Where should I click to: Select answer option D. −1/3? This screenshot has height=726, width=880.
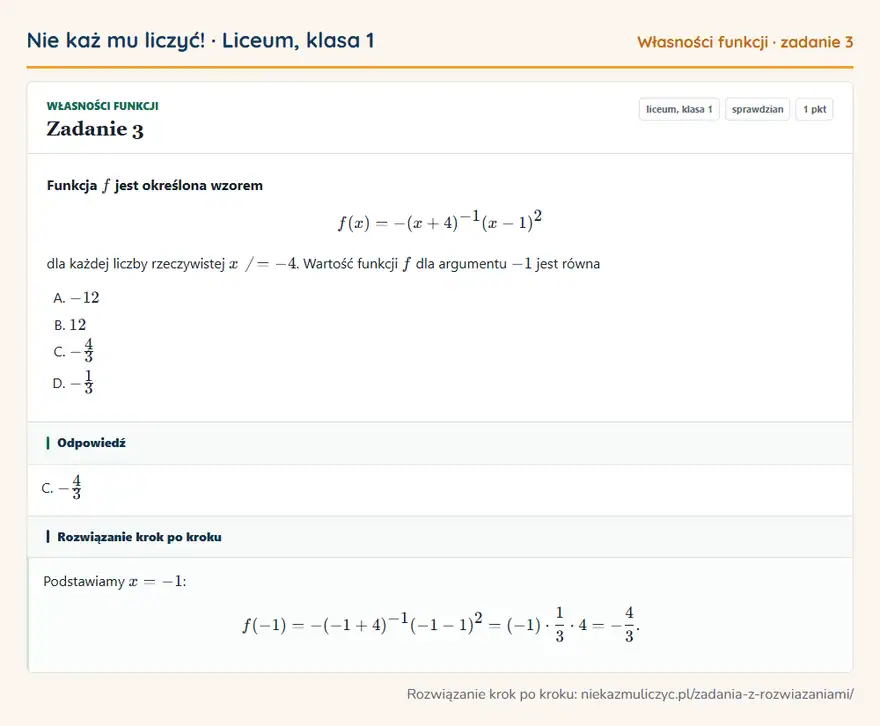[x=73, y=382]
